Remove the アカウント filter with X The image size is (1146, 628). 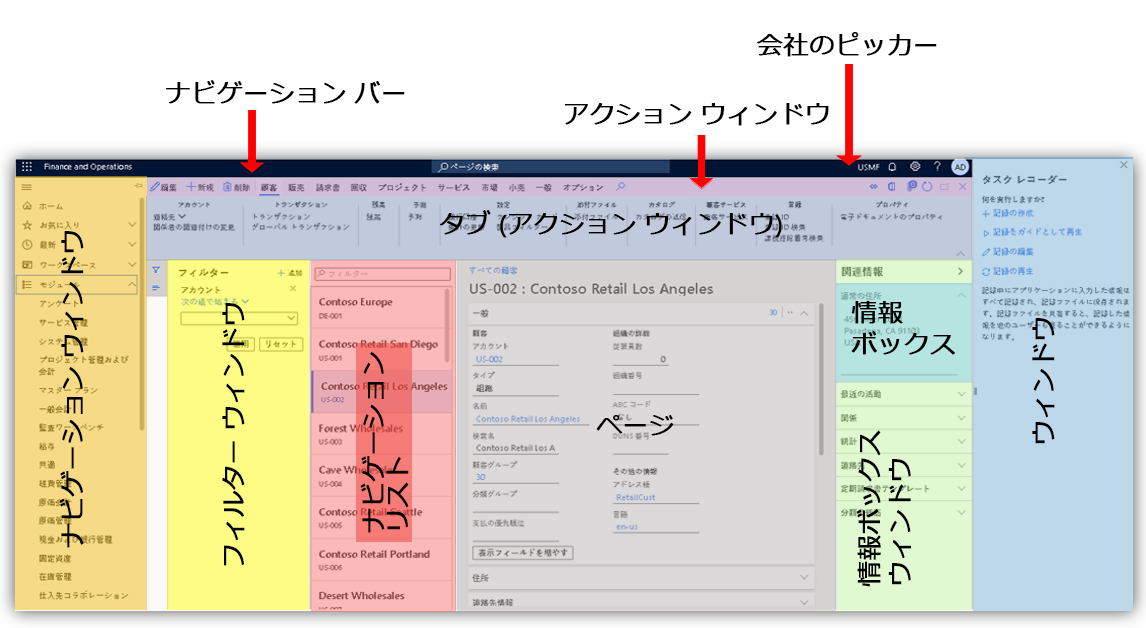click(293, 289)
